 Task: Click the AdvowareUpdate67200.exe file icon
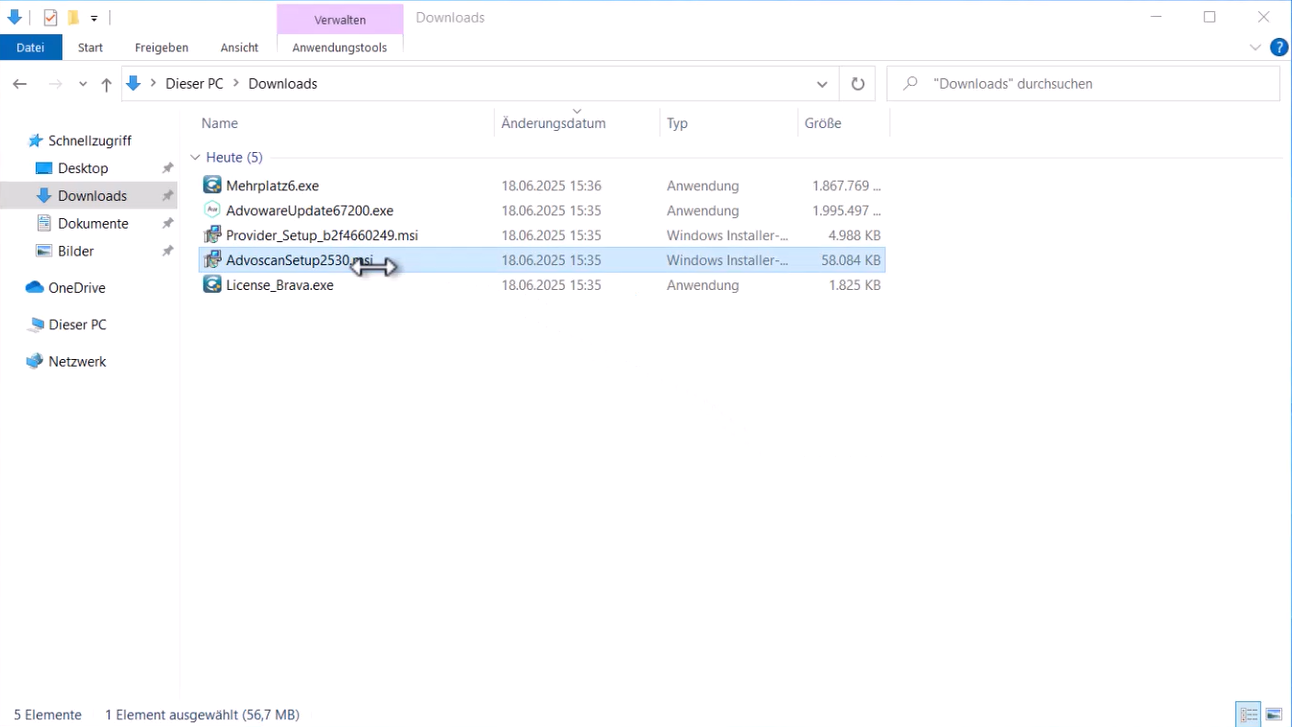(x=212, y=210)
